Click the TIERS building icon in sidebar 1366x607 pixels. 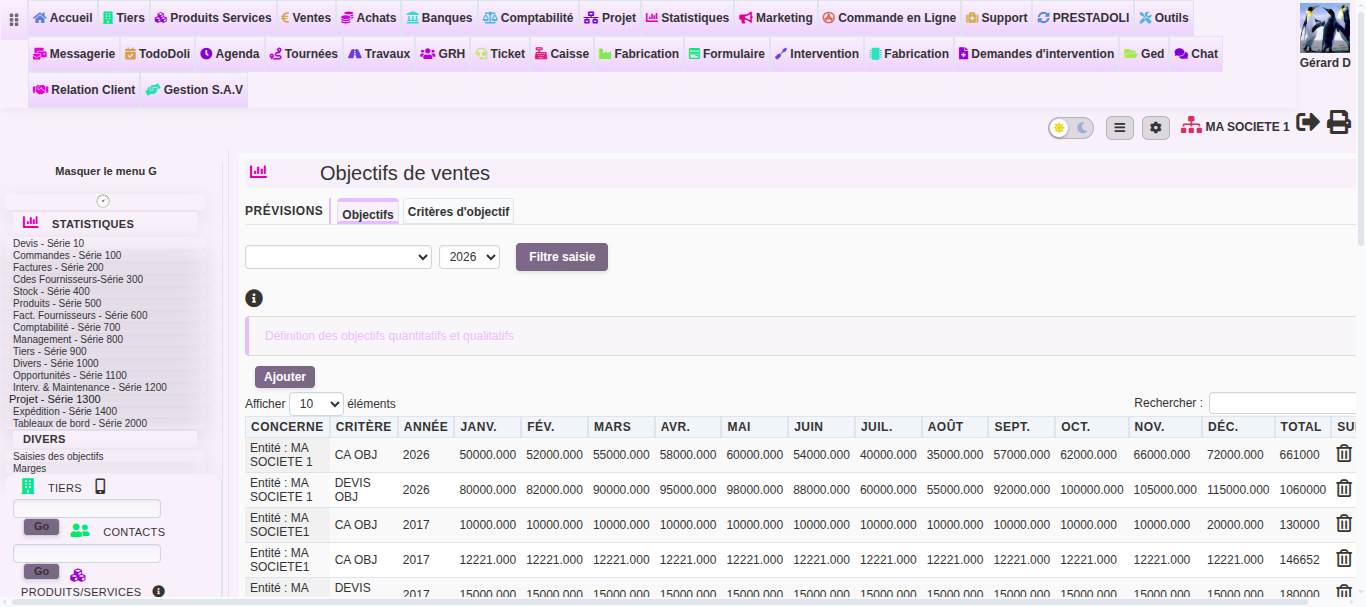28,487
